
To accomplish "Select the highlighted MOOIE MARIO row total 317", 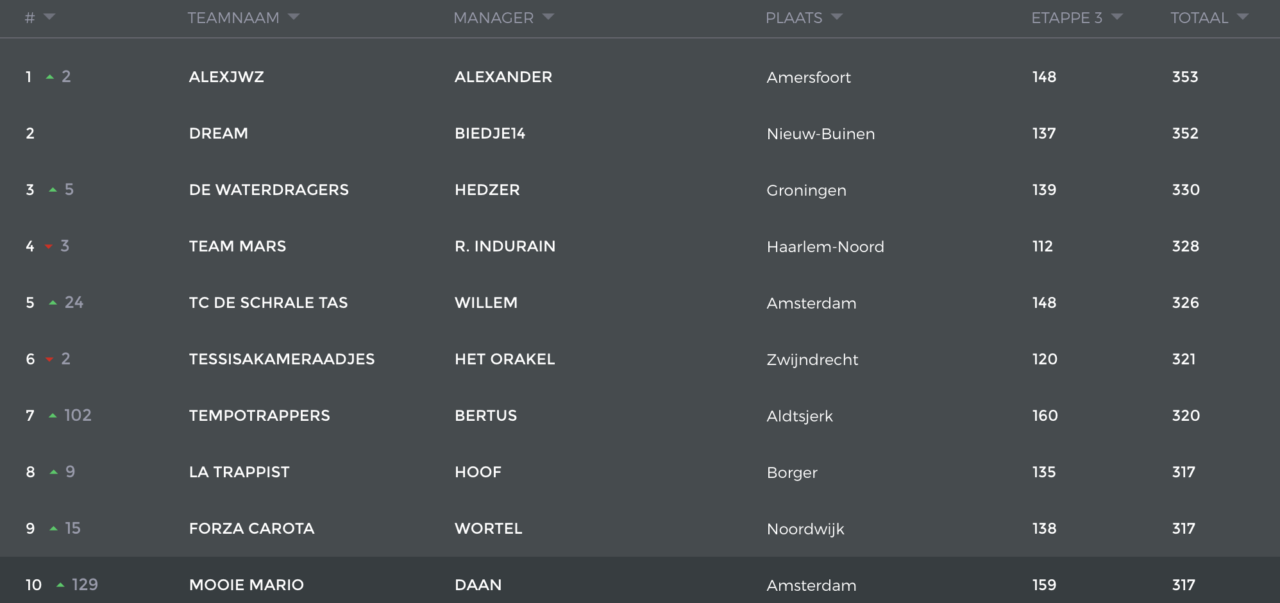I will (x=1184, y=585).
